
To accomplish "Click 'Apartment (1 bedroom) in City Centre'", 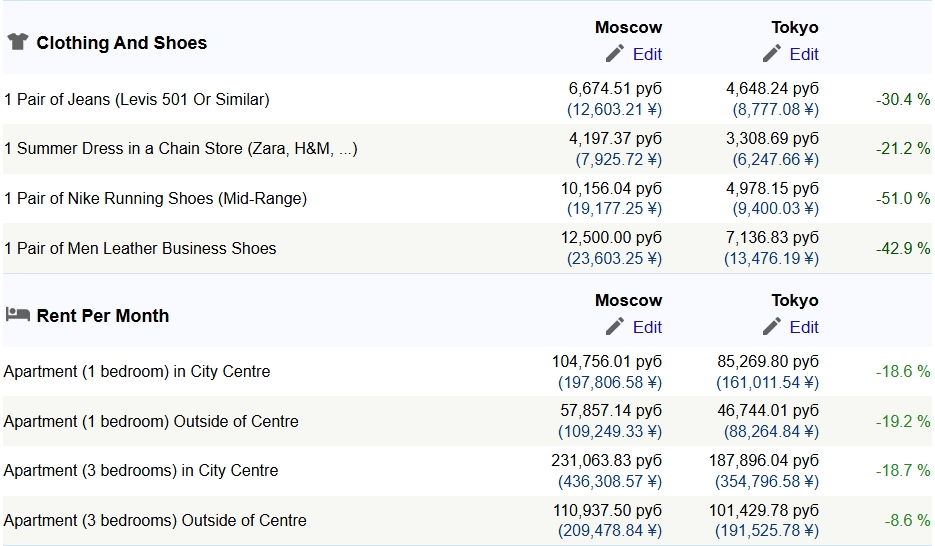I will point(137,371).
